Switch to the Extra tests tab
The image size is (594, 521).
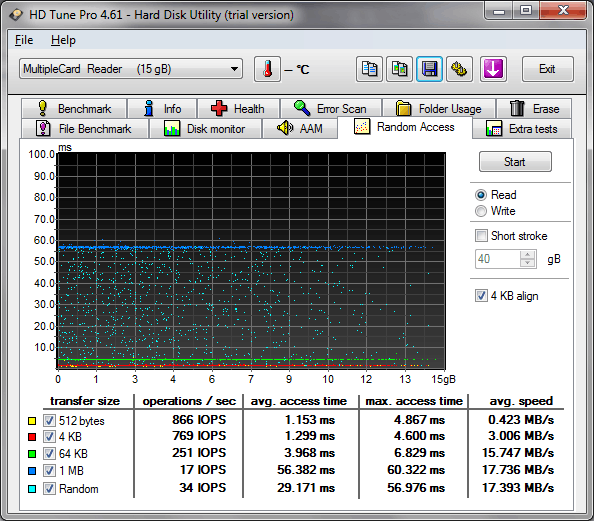[522, 129]
